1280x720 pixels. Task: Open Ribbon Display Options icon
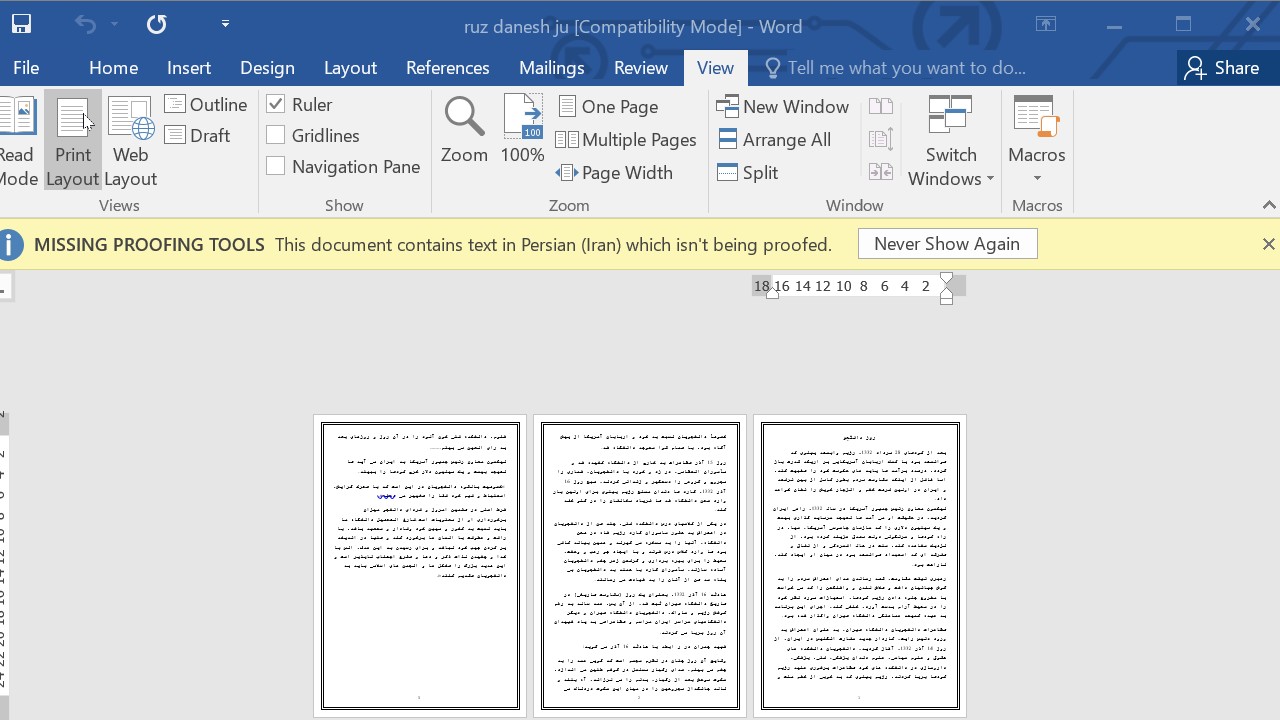coord(1045,25)
